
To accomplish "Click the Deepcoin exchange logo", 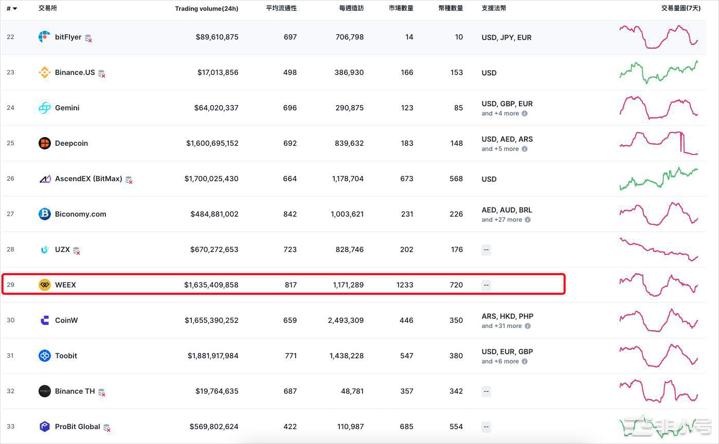I will [44, 143].
